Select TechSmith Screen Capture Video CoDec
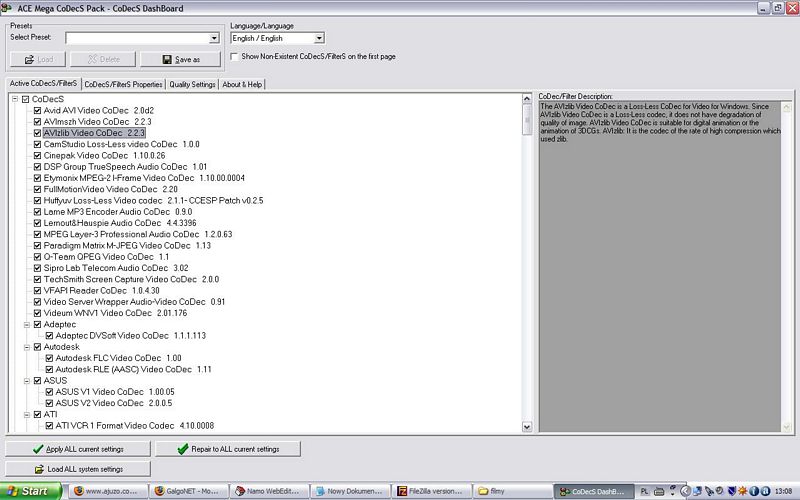Viewport: 800px width, 500px height. (131, 279)
